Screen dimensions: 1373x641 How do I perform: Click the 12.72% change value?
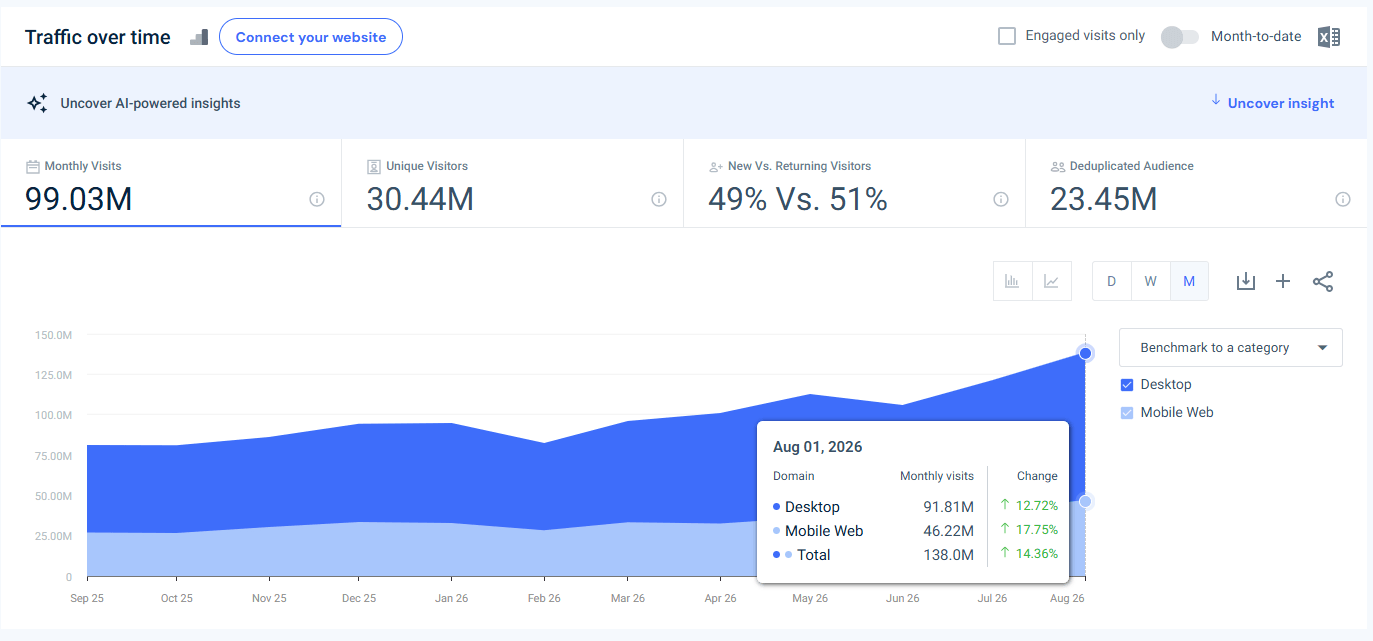[1038, 505]
